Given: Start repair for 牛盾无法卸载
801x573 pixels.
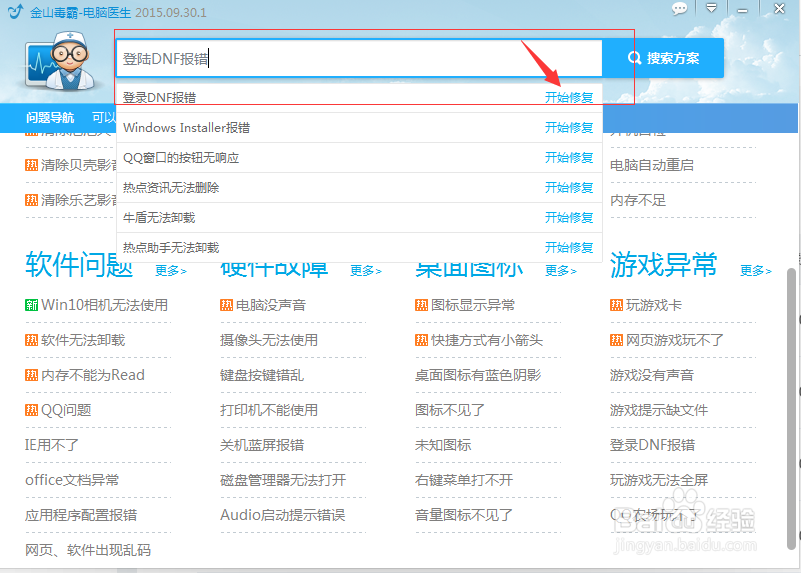Looking at the screenshot, I should tap(569, 218).
